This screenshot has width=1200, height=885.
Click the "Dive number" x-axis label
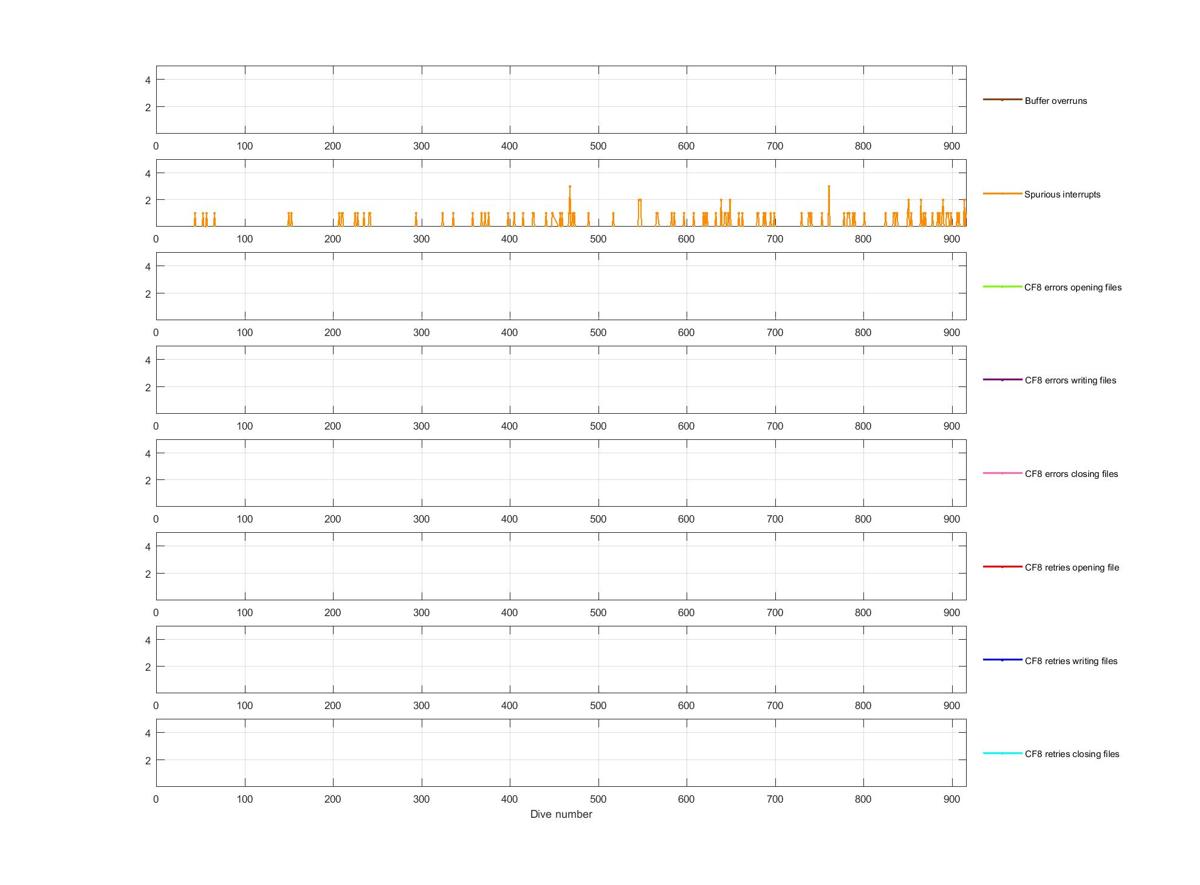tap(561, 814)
